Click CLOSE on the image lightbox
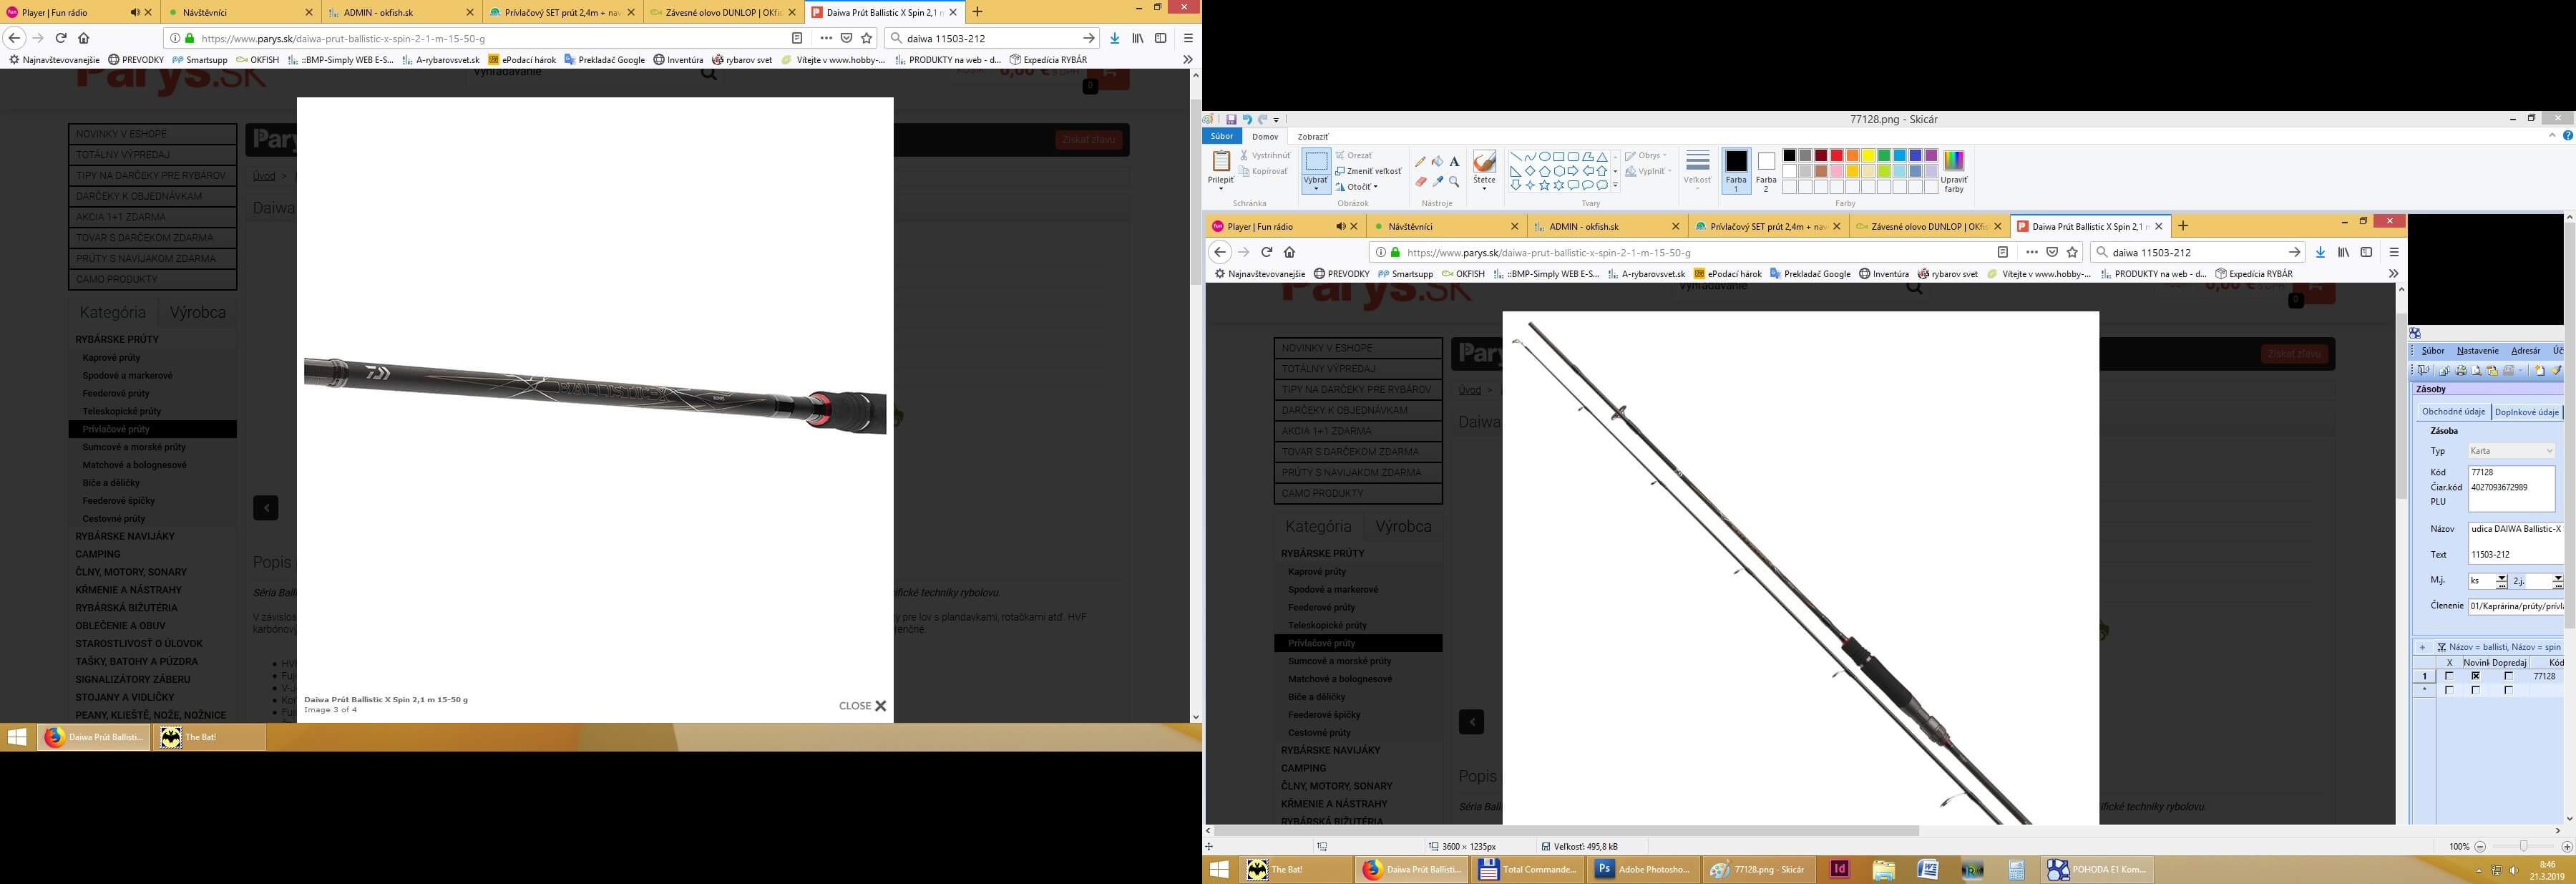2576x884 pixels. (x=863, y=706)
